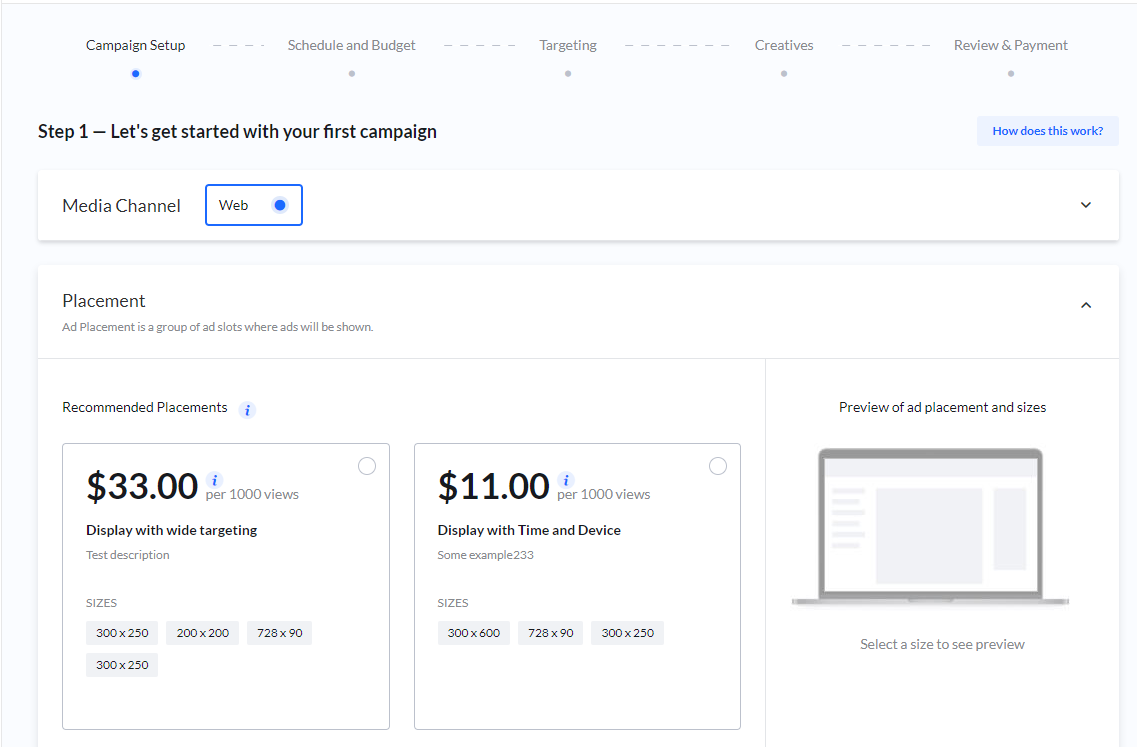The height and width of the screenshot is (747, 1137).
Task: Click info icon next to $33.00 price
Action: pos(214,480)
